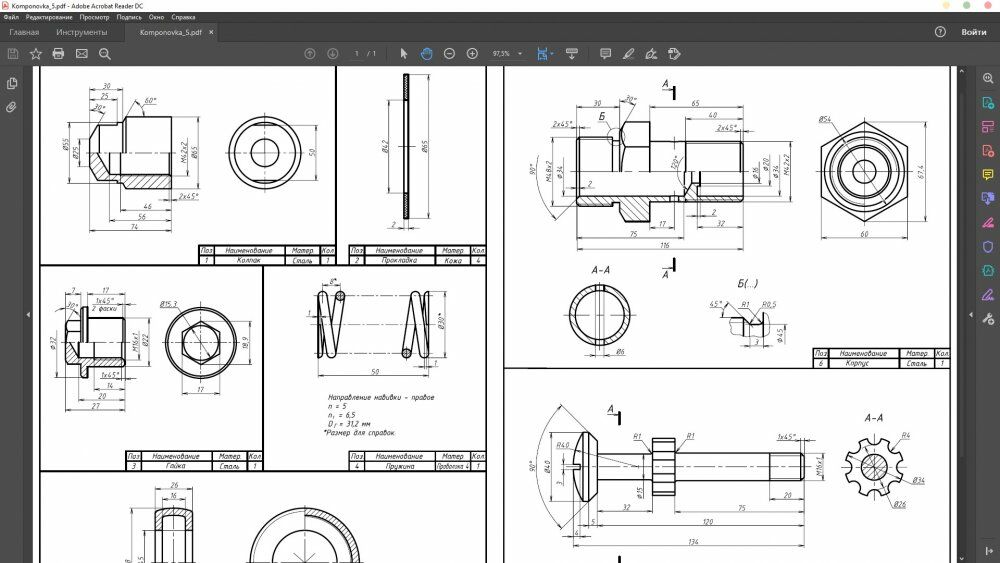Open the help question mark
1000x563 pixels.
(x=940, y=32)
